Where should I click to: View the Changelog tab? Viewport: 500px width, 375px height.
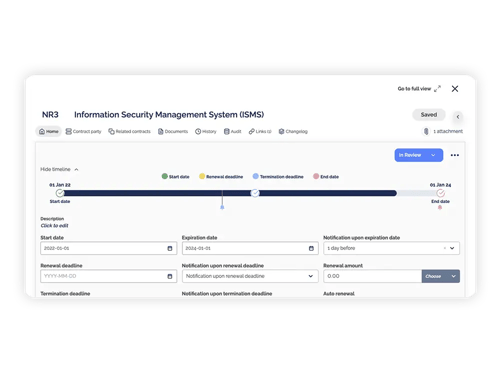(x=293, y=131)
